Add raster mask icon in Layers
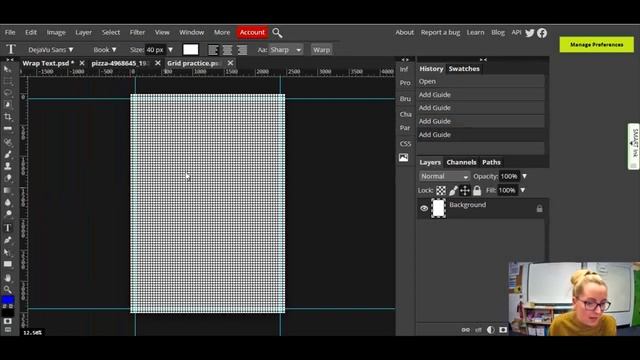This screenshot has height=360, width=640. coord(503,330)
